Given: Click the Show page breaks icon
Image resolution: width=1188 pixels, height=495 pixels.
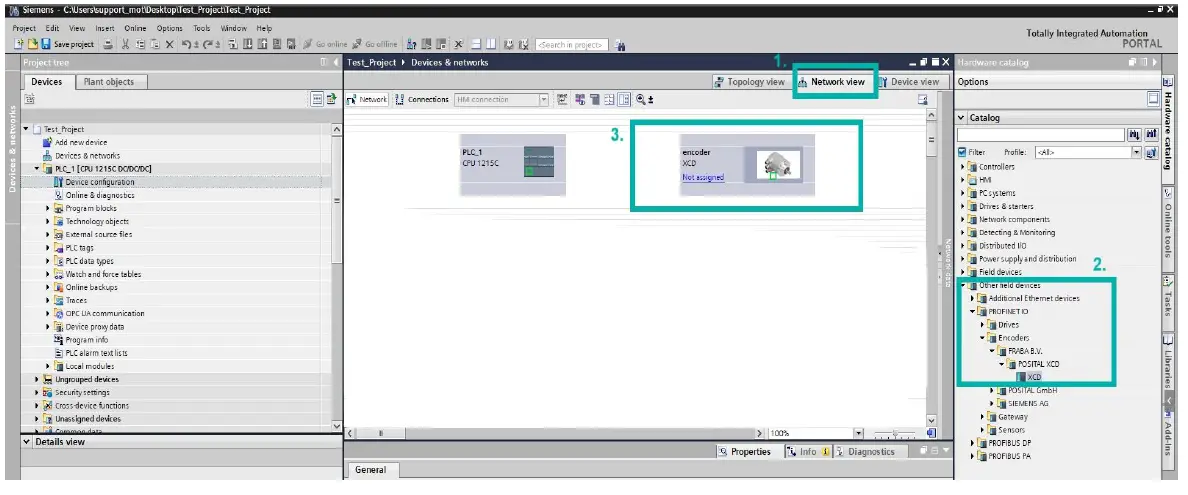Looking at the screenshot, I should pyautogui.click(x=610, y=99).
